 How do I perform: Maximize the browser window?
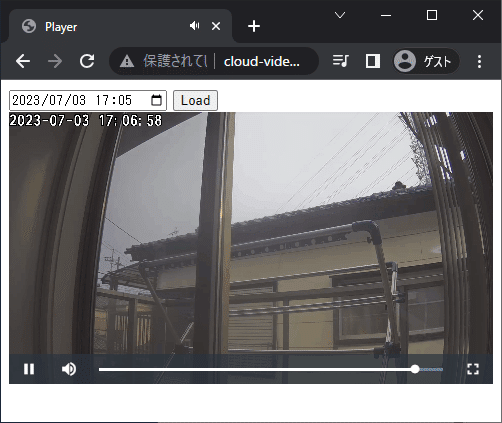point(432,15)
